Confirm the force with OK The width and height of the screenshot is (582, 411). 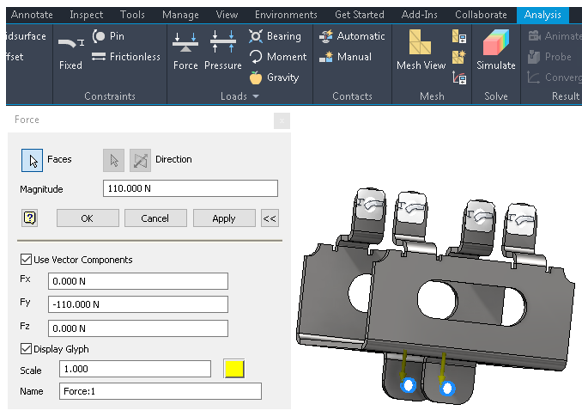[88, 218]
